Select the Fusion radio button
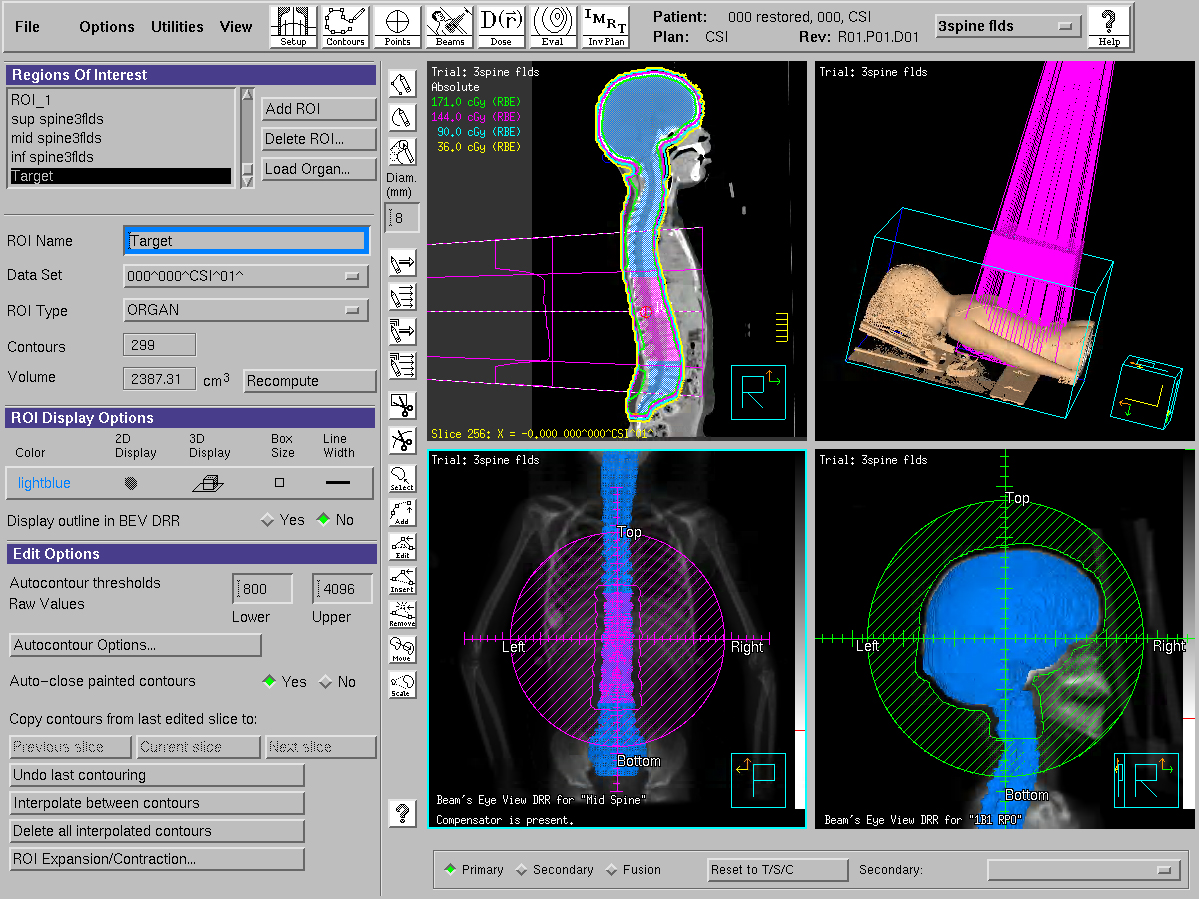The image size is (1199, 899). click(611, 869)
